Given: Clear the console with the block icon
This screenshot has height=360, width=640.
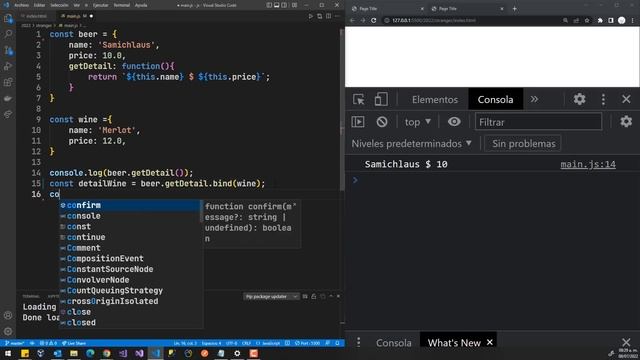Looking at the screenshot, I should (x=382, y=122).
